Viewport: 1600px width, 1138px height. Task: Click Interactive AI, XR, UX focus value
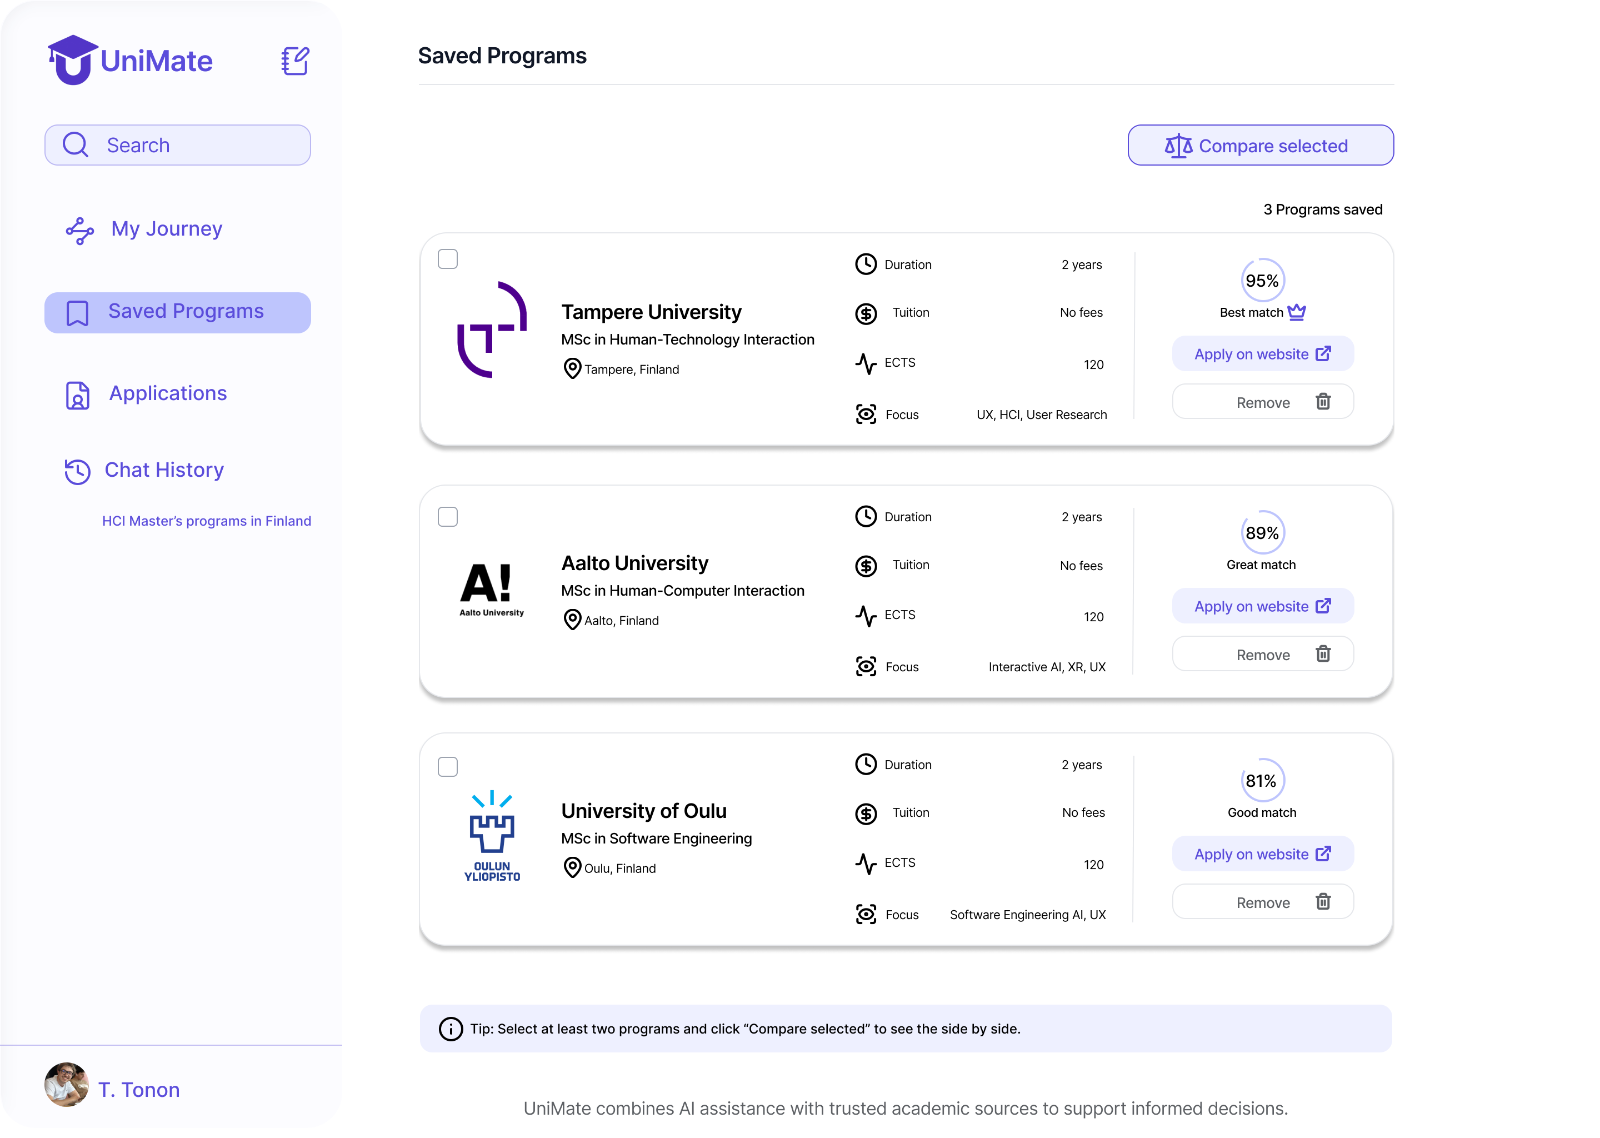pos(1047,667)
